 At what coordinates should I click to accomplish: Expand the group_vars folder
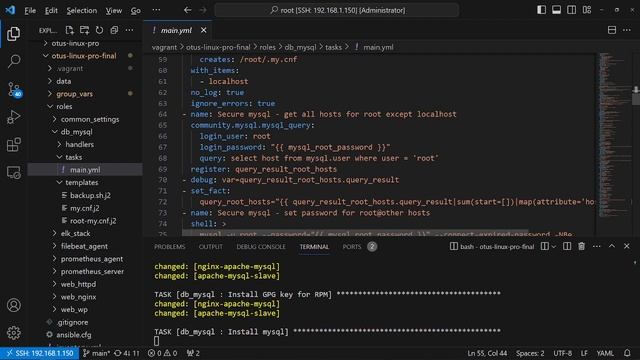click(x=50, y=93)
